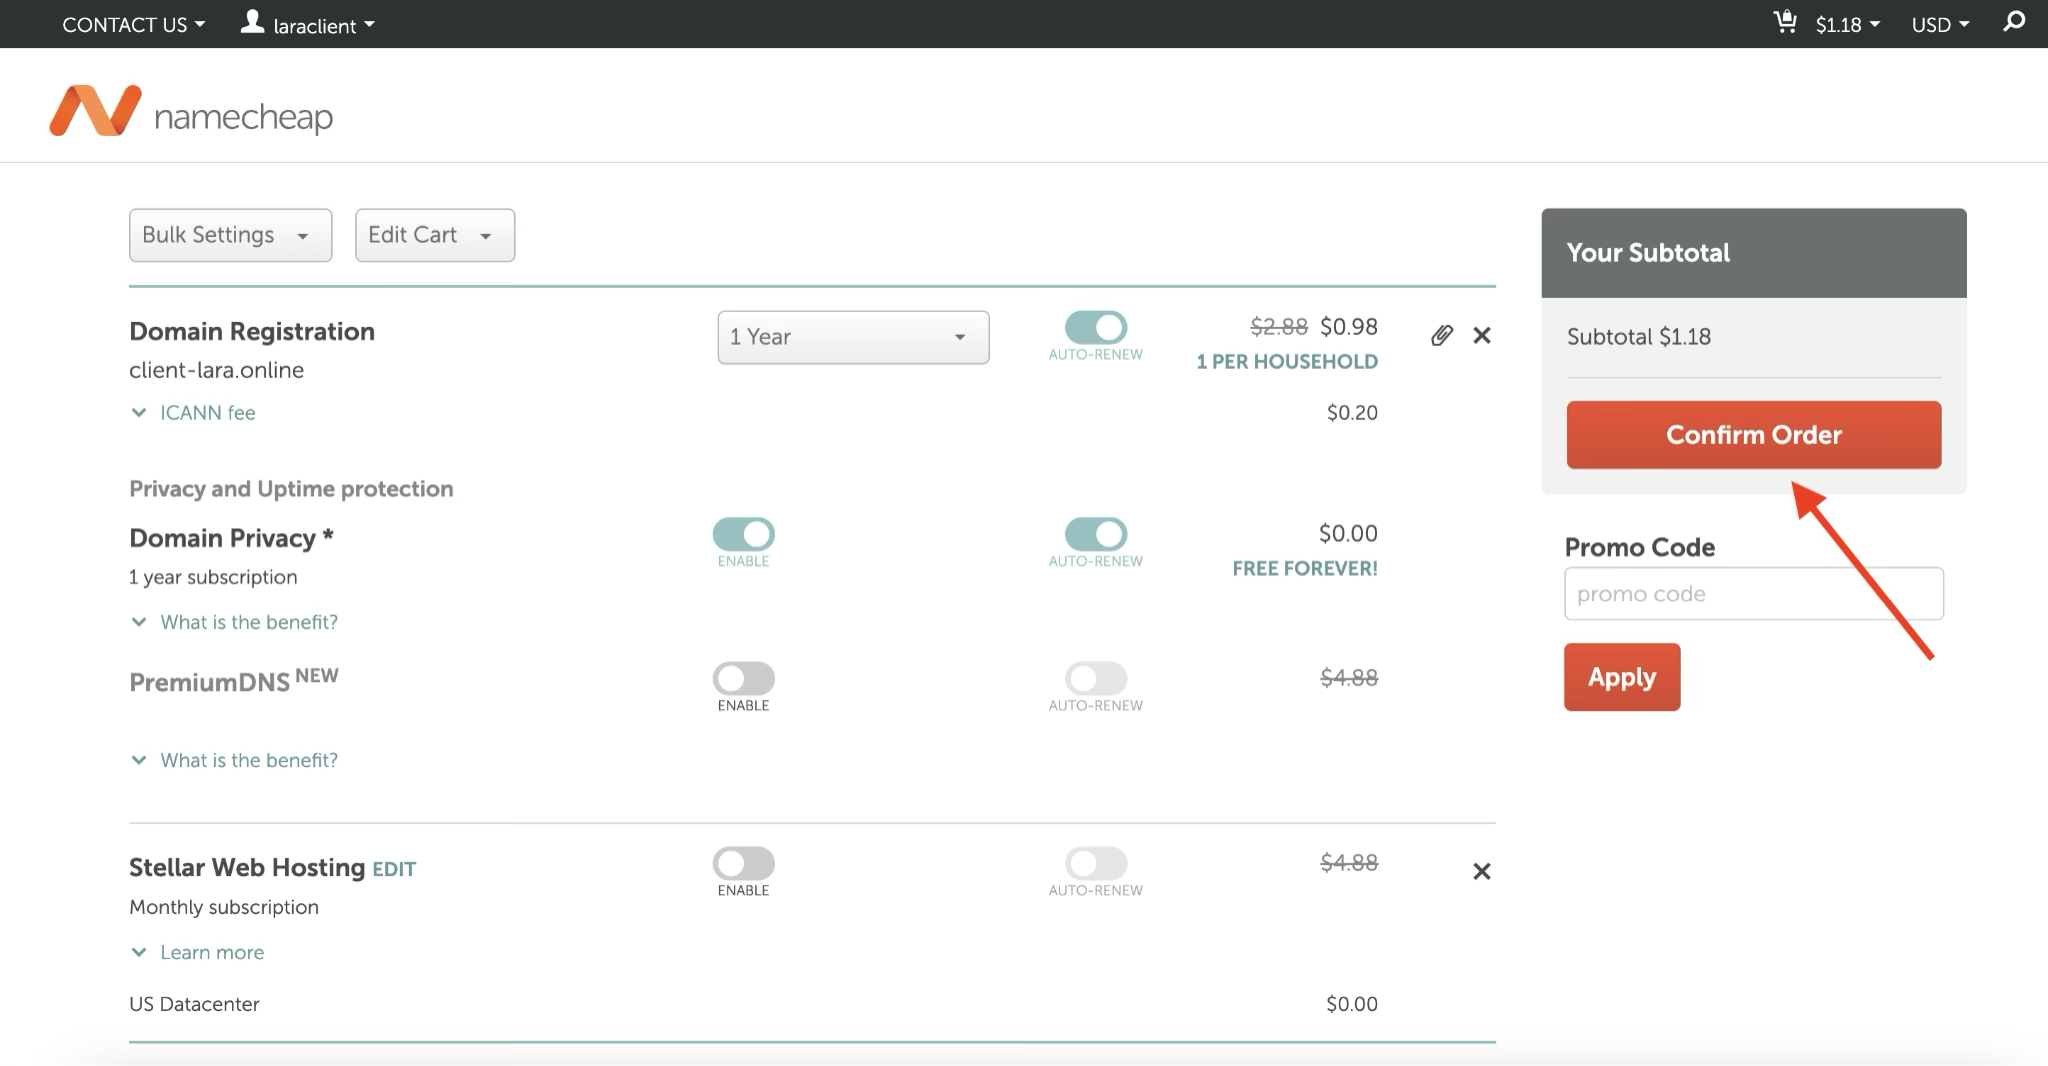Screen dimensions: 2048x1066
Task: Disable the Domain Privacy enable toggle
Action: pos(743,534)
